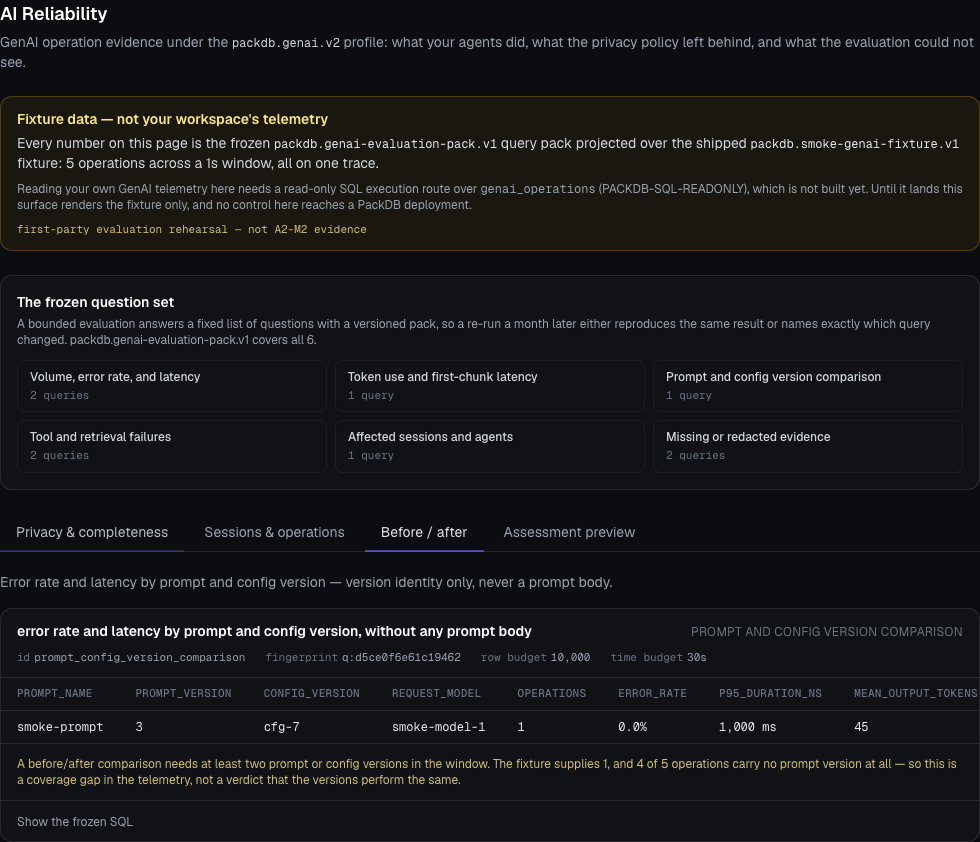Switch to Privacy & completeness tab
Image resolution: width=980 pixels, height=842 pixels.
(92, 533)
